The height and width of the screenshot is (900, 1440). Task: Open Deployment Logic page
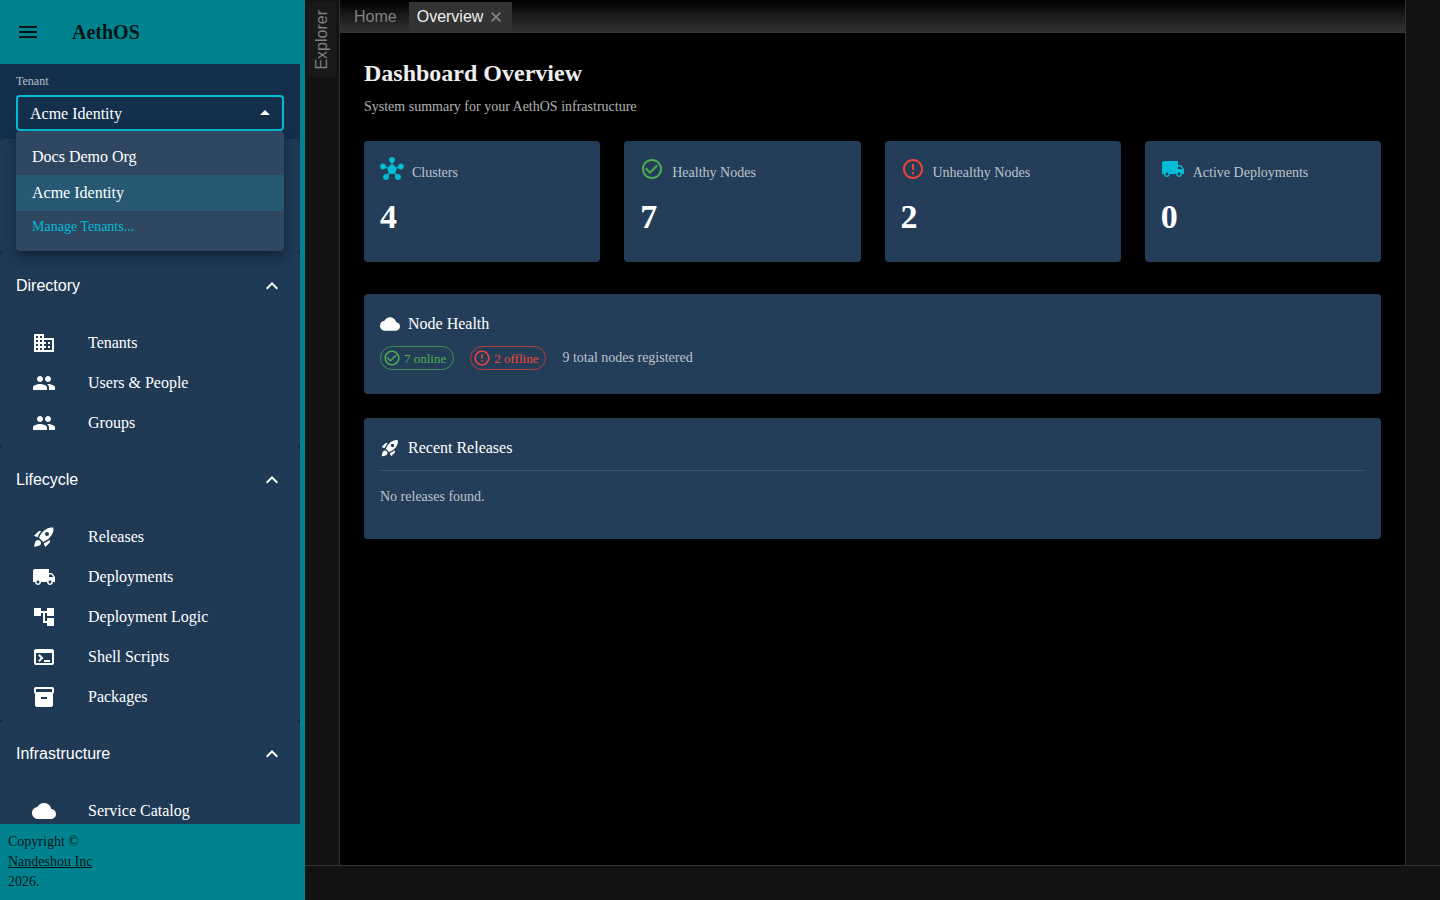[150, 617]
